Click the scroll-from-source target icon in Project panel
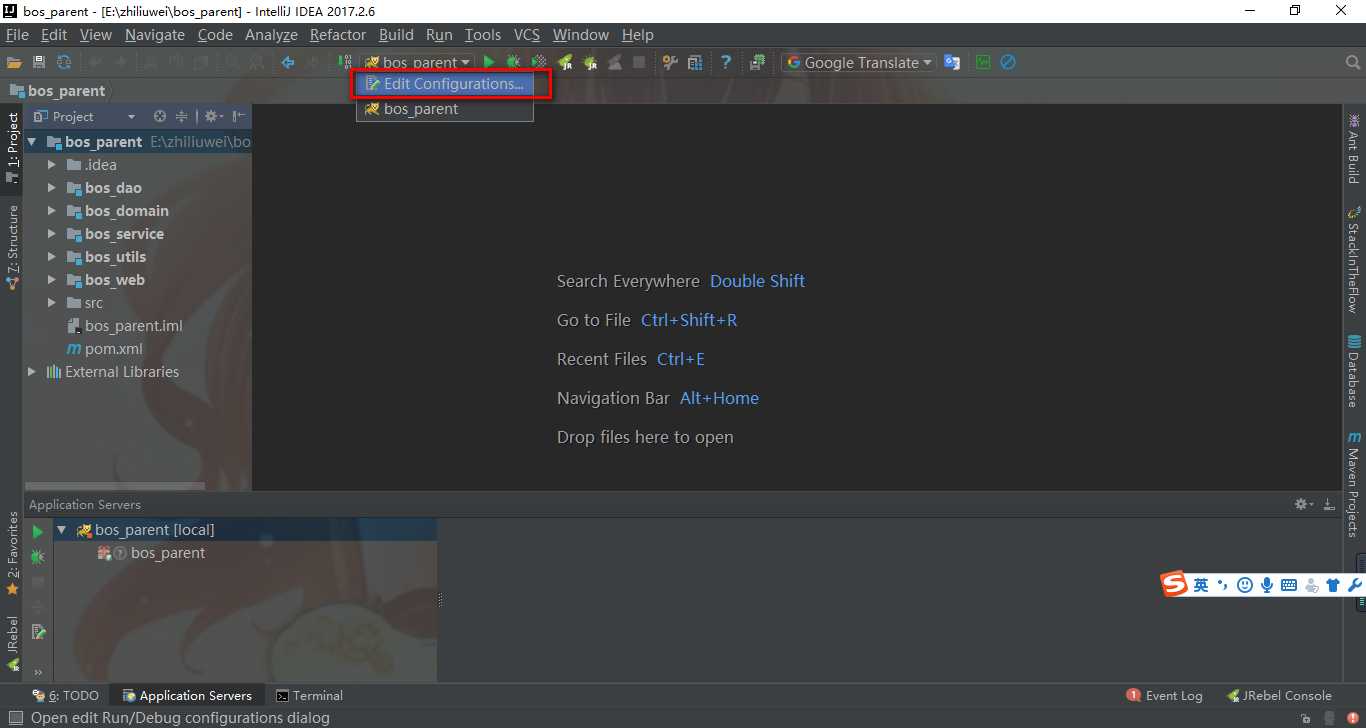 point(160,116)
